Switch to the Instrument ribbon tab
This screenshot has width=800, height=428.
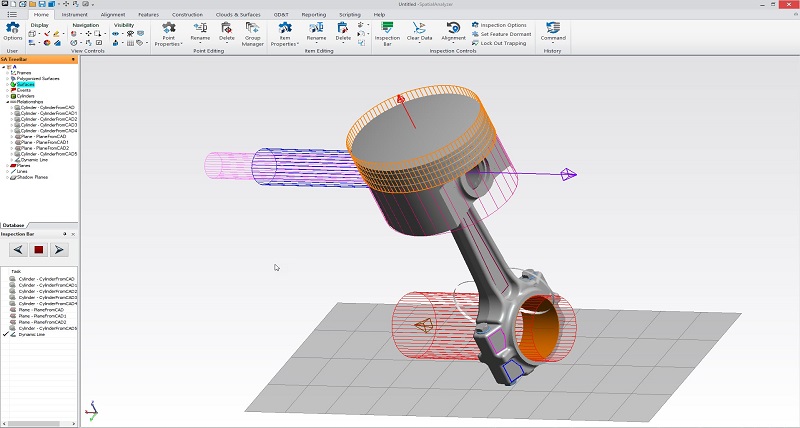(75, 15)
